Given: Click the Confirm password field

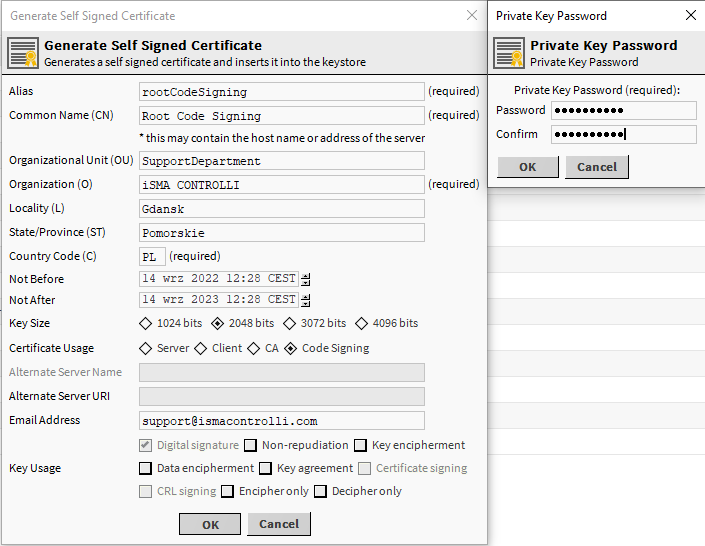Looking at the screenshot, I should pyautogui.click(x=623, y=135).
